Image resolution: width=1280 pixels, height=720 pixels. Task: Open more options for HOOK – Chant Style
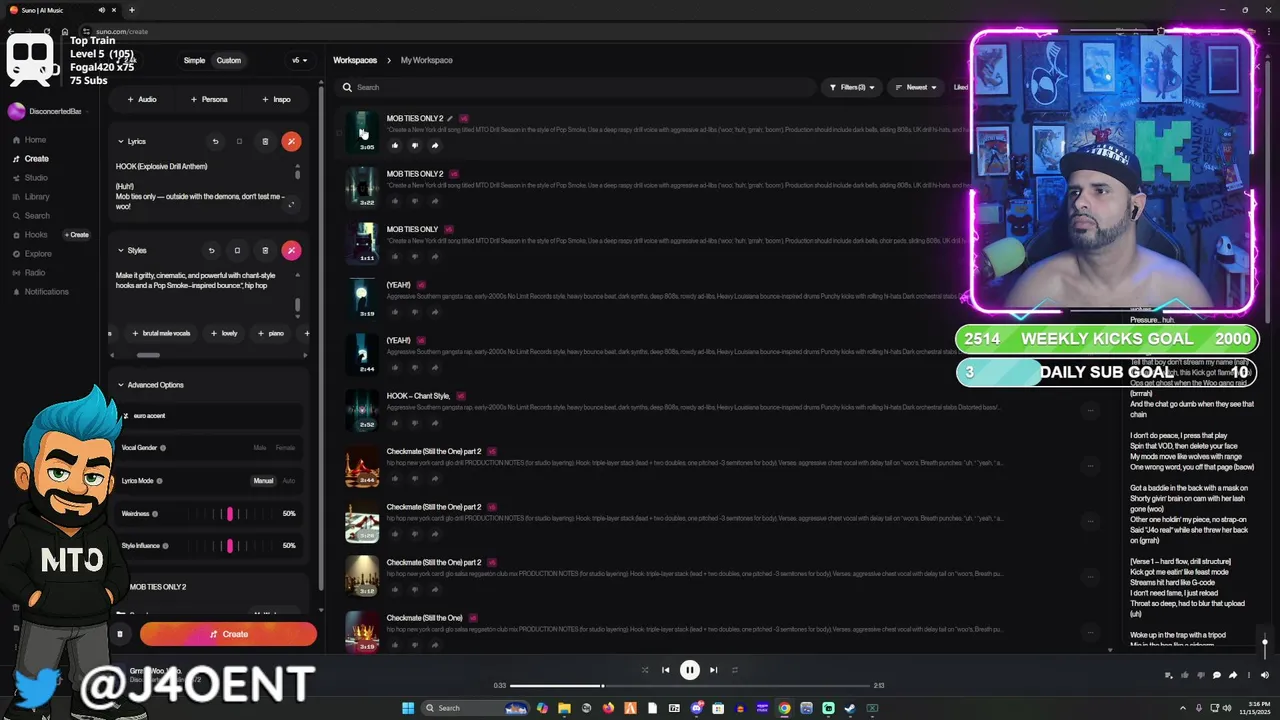pyautogui.click(x=1091, y=410)
